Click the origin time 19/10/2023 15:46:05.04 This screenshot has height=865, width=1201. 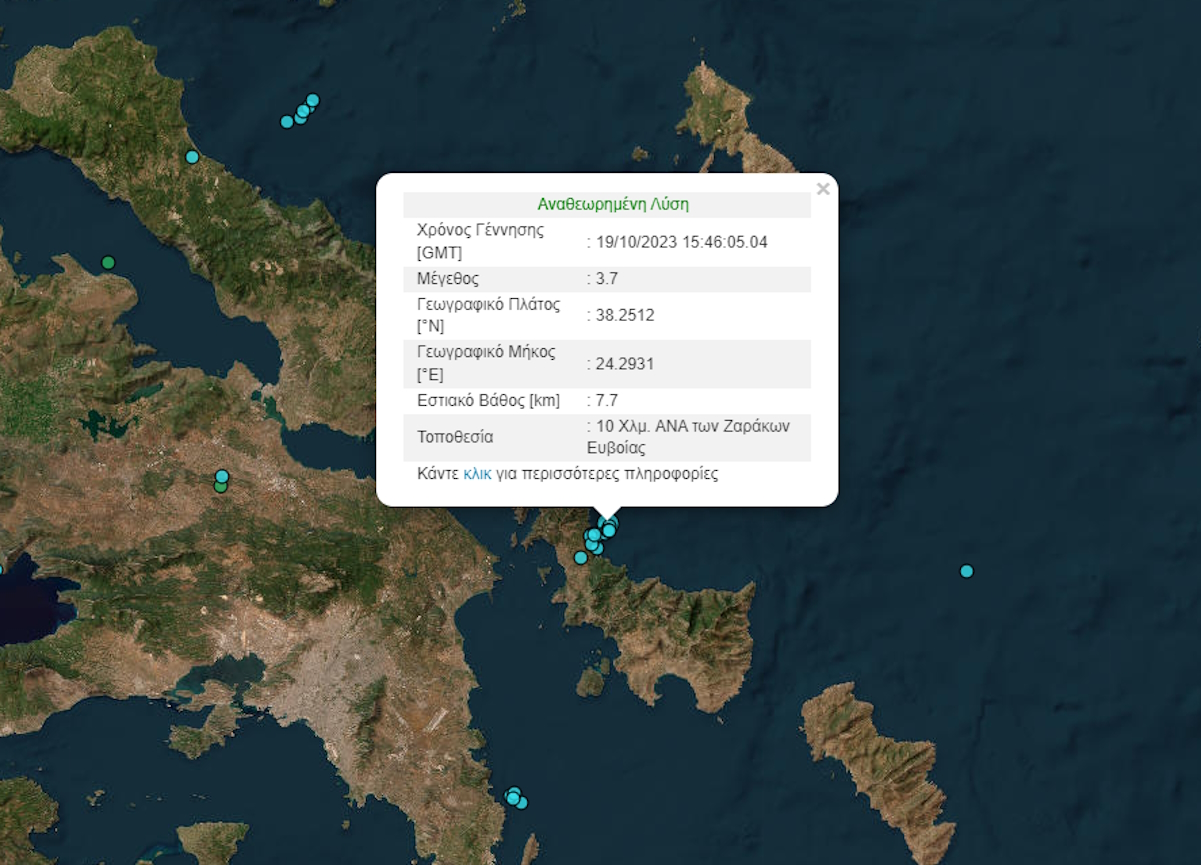pyautogui.click(x=681, y=241)
